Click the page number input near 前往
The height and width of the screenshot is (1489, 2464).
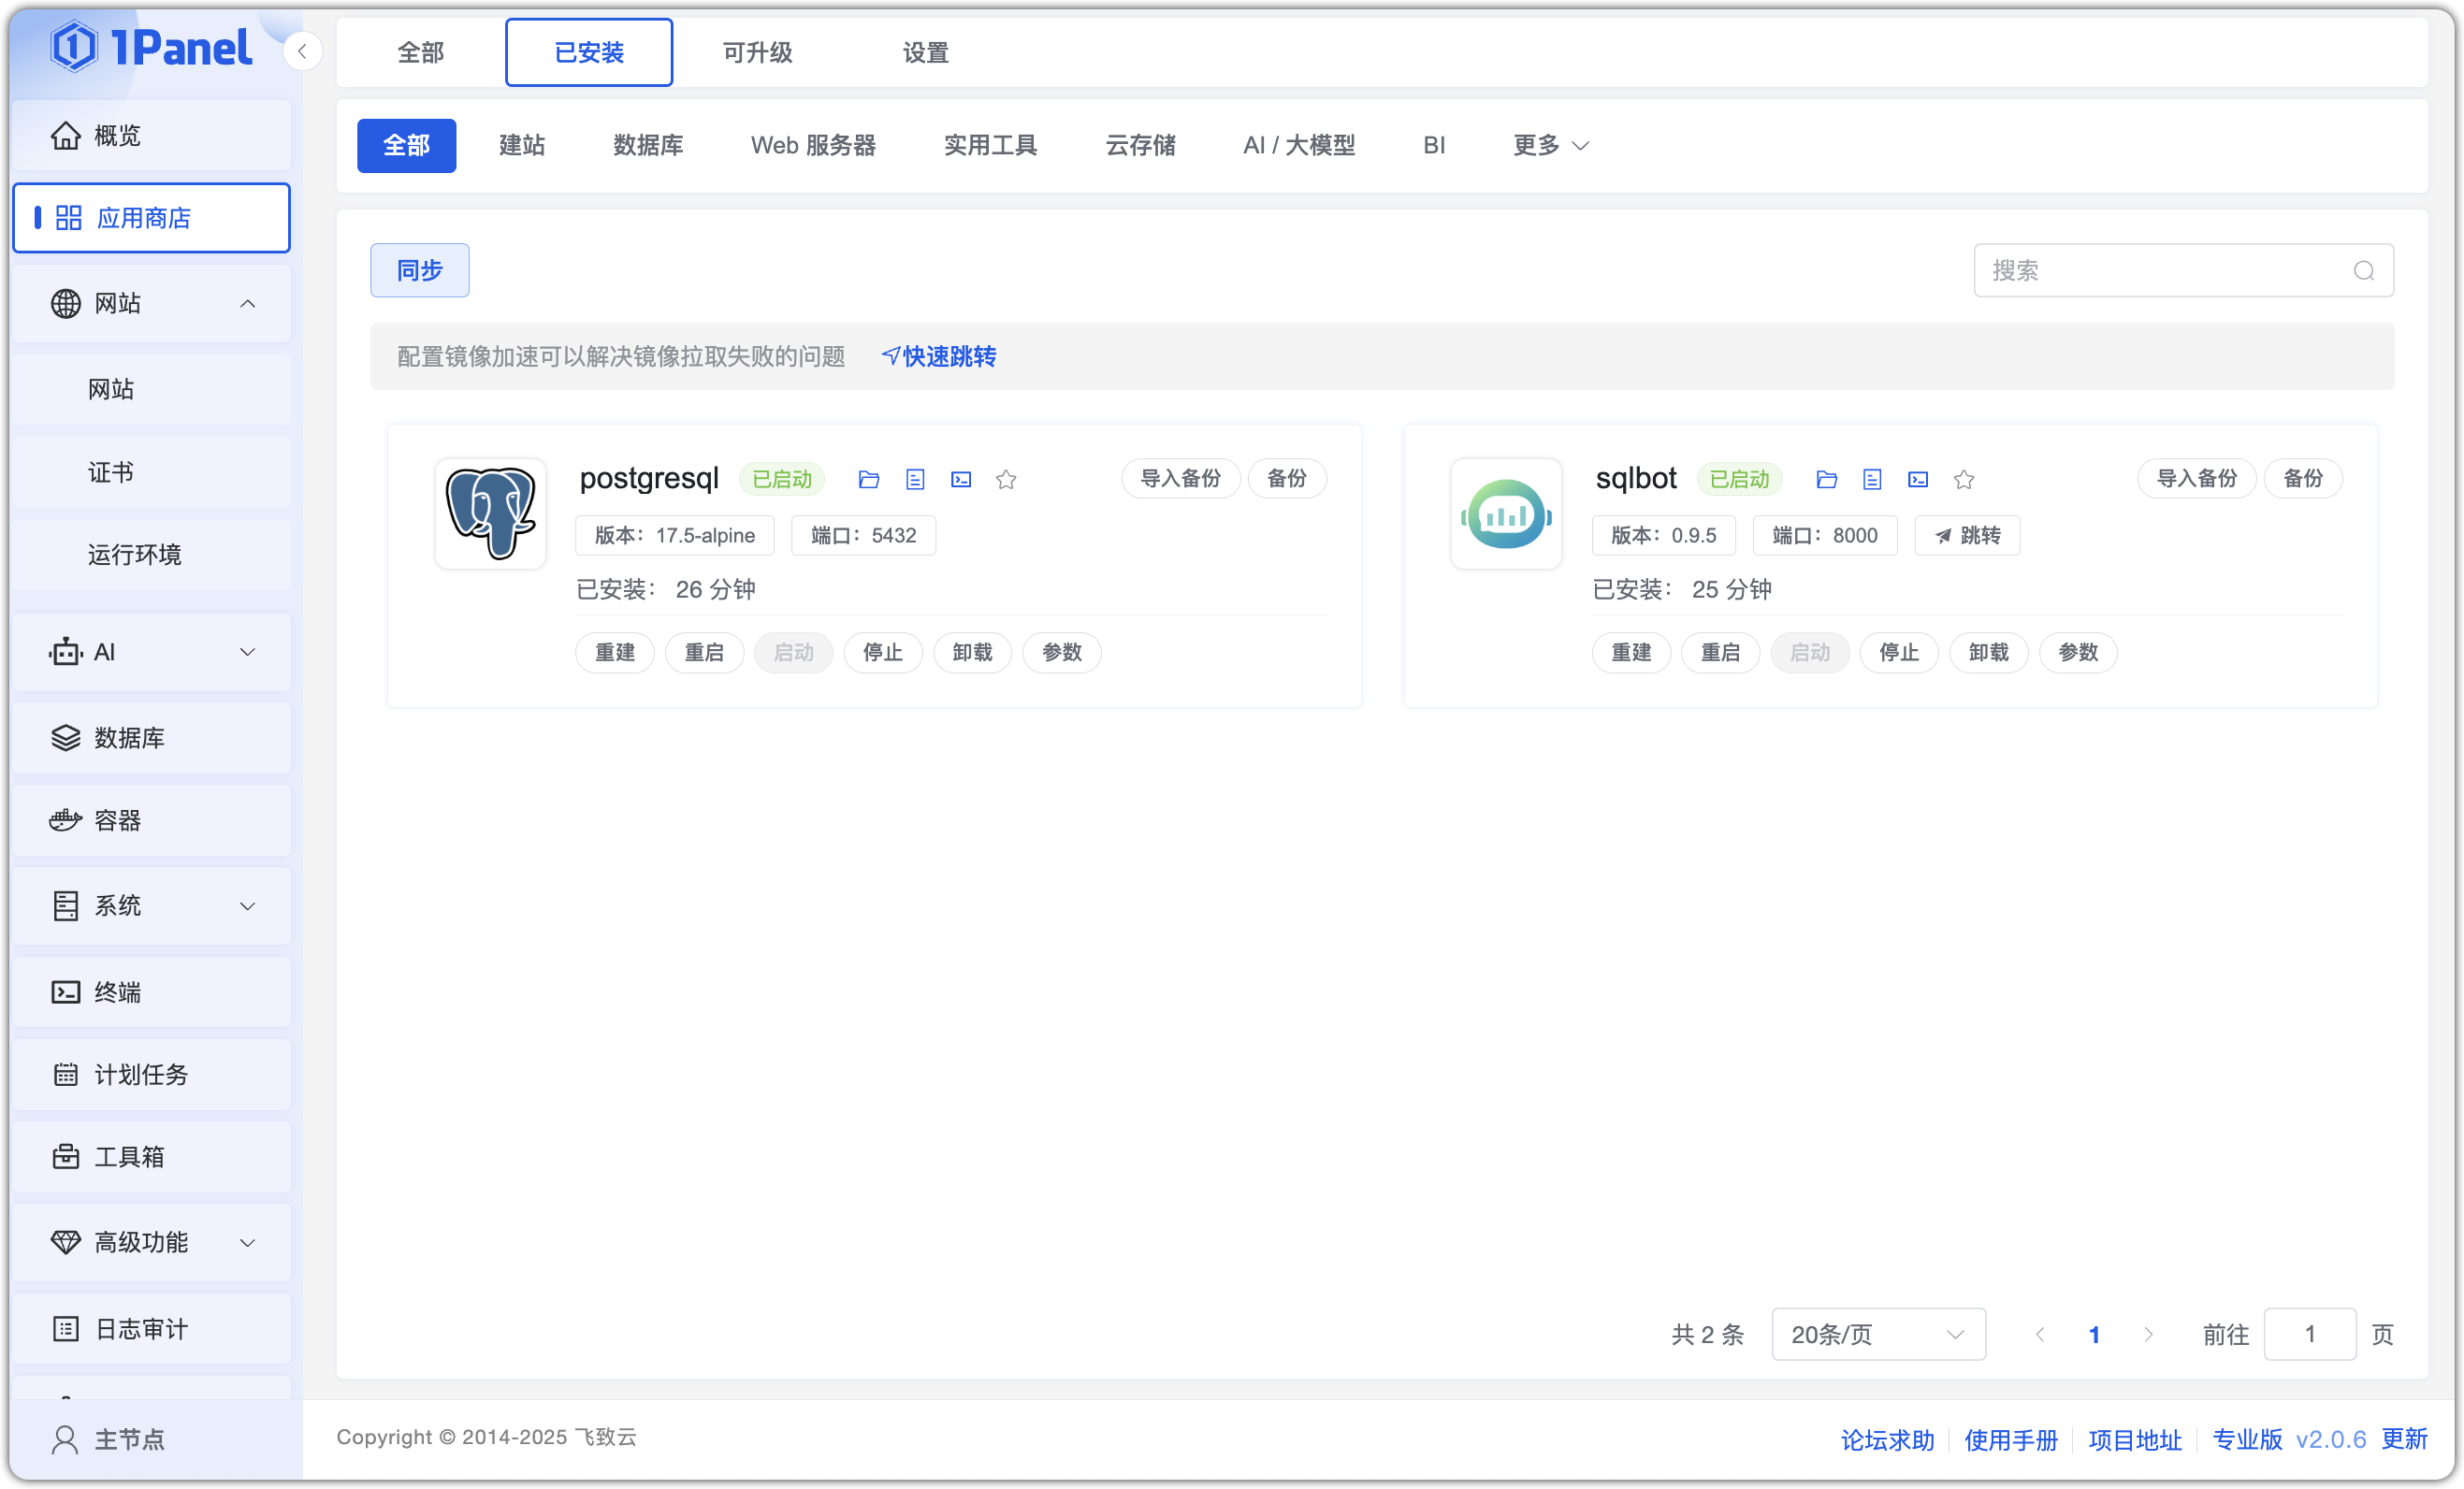(2310, 1334)
